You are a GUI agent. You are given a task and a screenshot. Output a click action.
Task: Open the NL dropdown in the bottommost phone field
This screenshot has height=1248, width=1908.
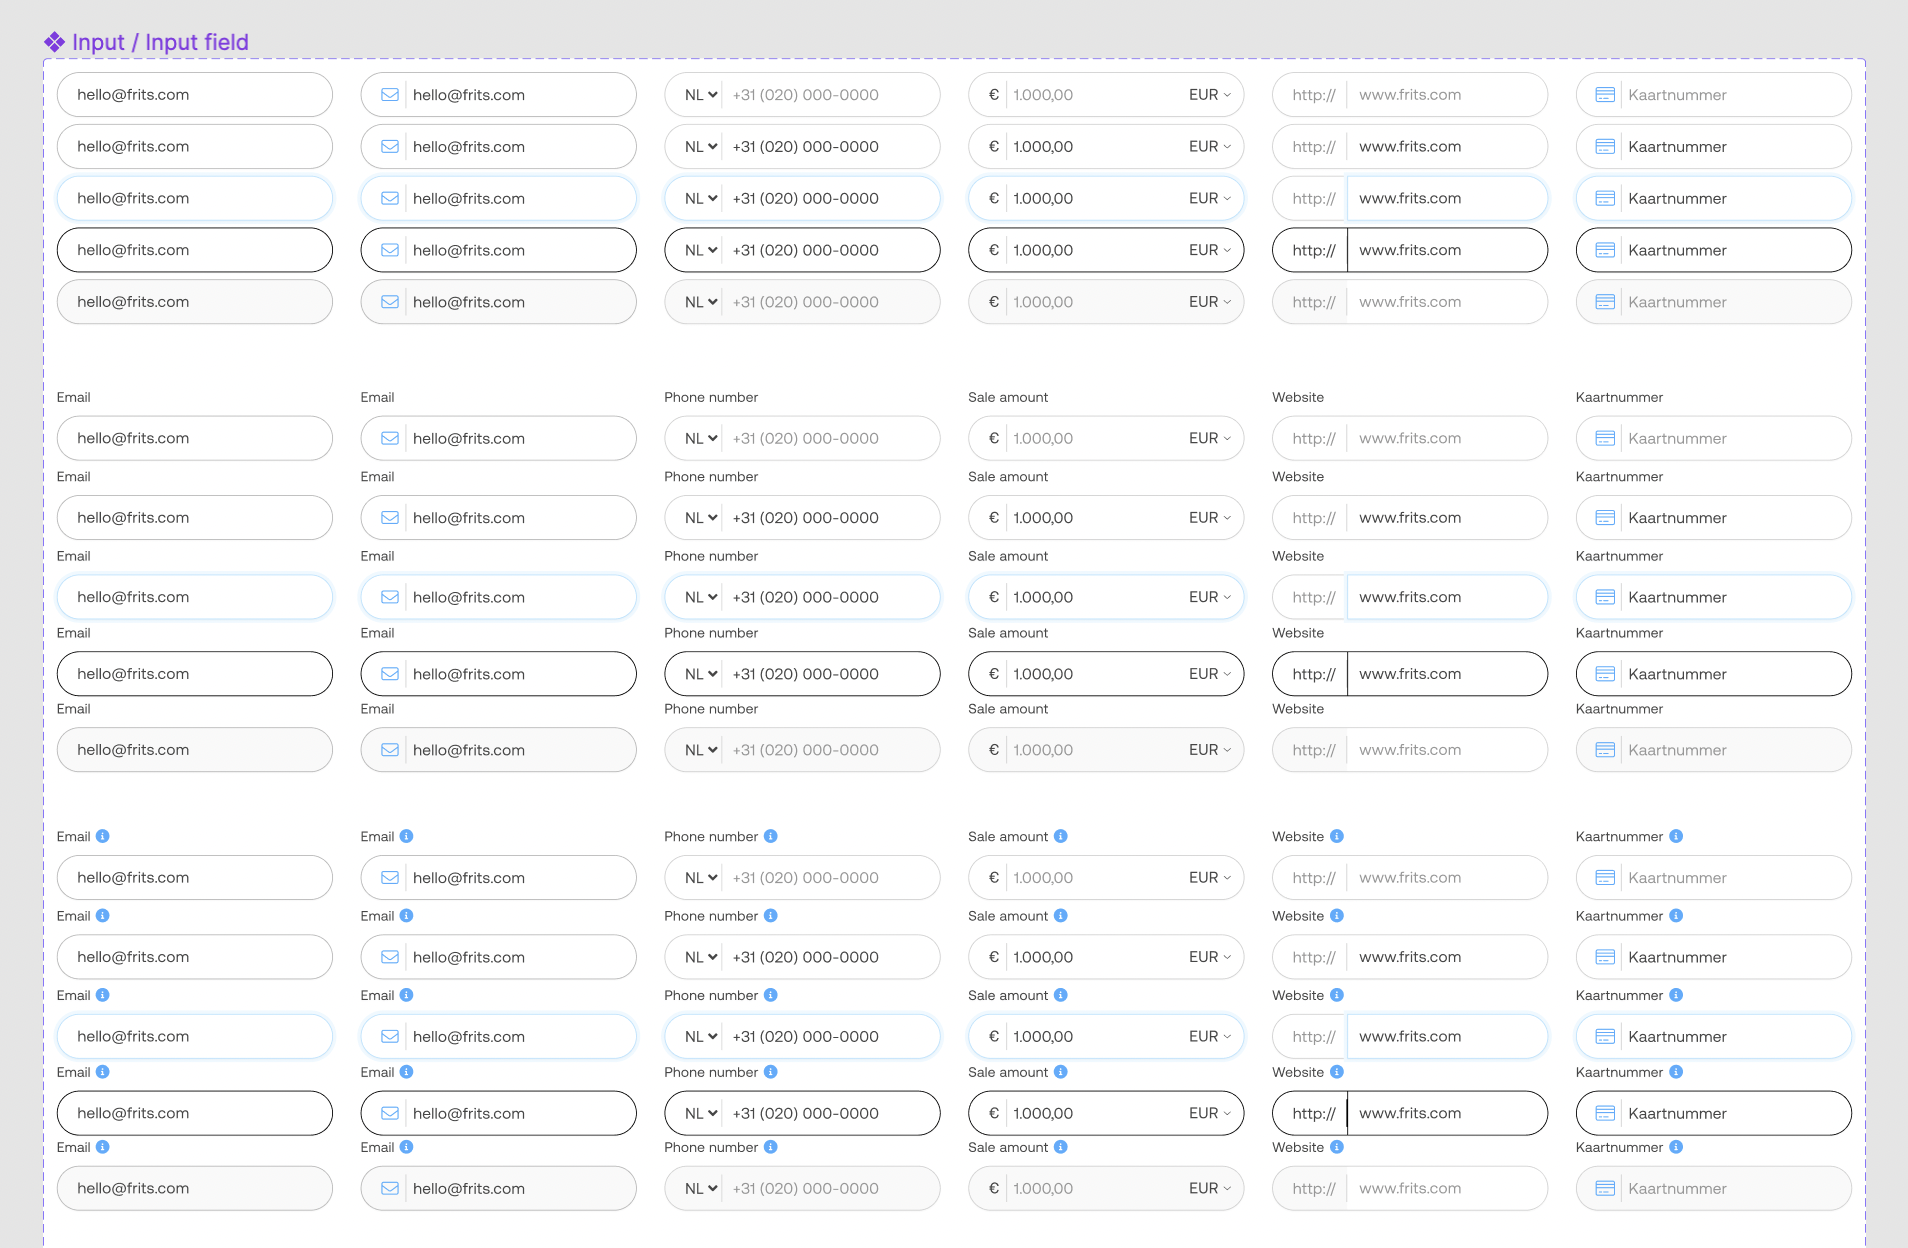[701, 1189]
